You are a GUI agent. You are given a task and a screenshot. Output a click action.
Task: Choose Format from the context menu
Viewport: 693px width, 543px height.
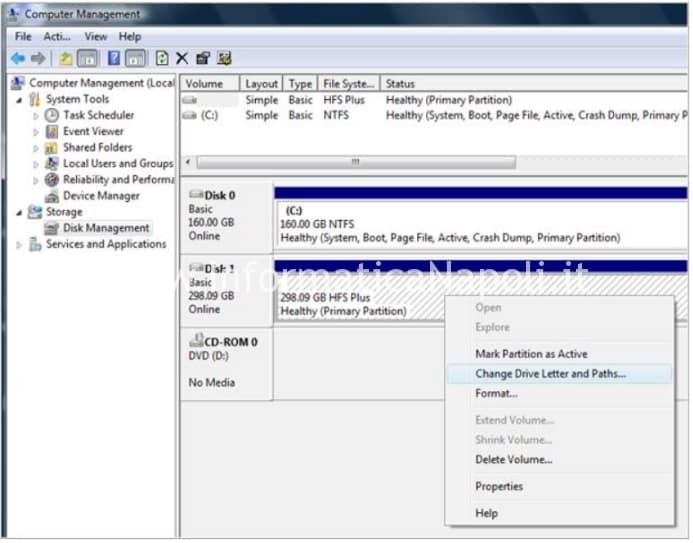tap(560, 394)
